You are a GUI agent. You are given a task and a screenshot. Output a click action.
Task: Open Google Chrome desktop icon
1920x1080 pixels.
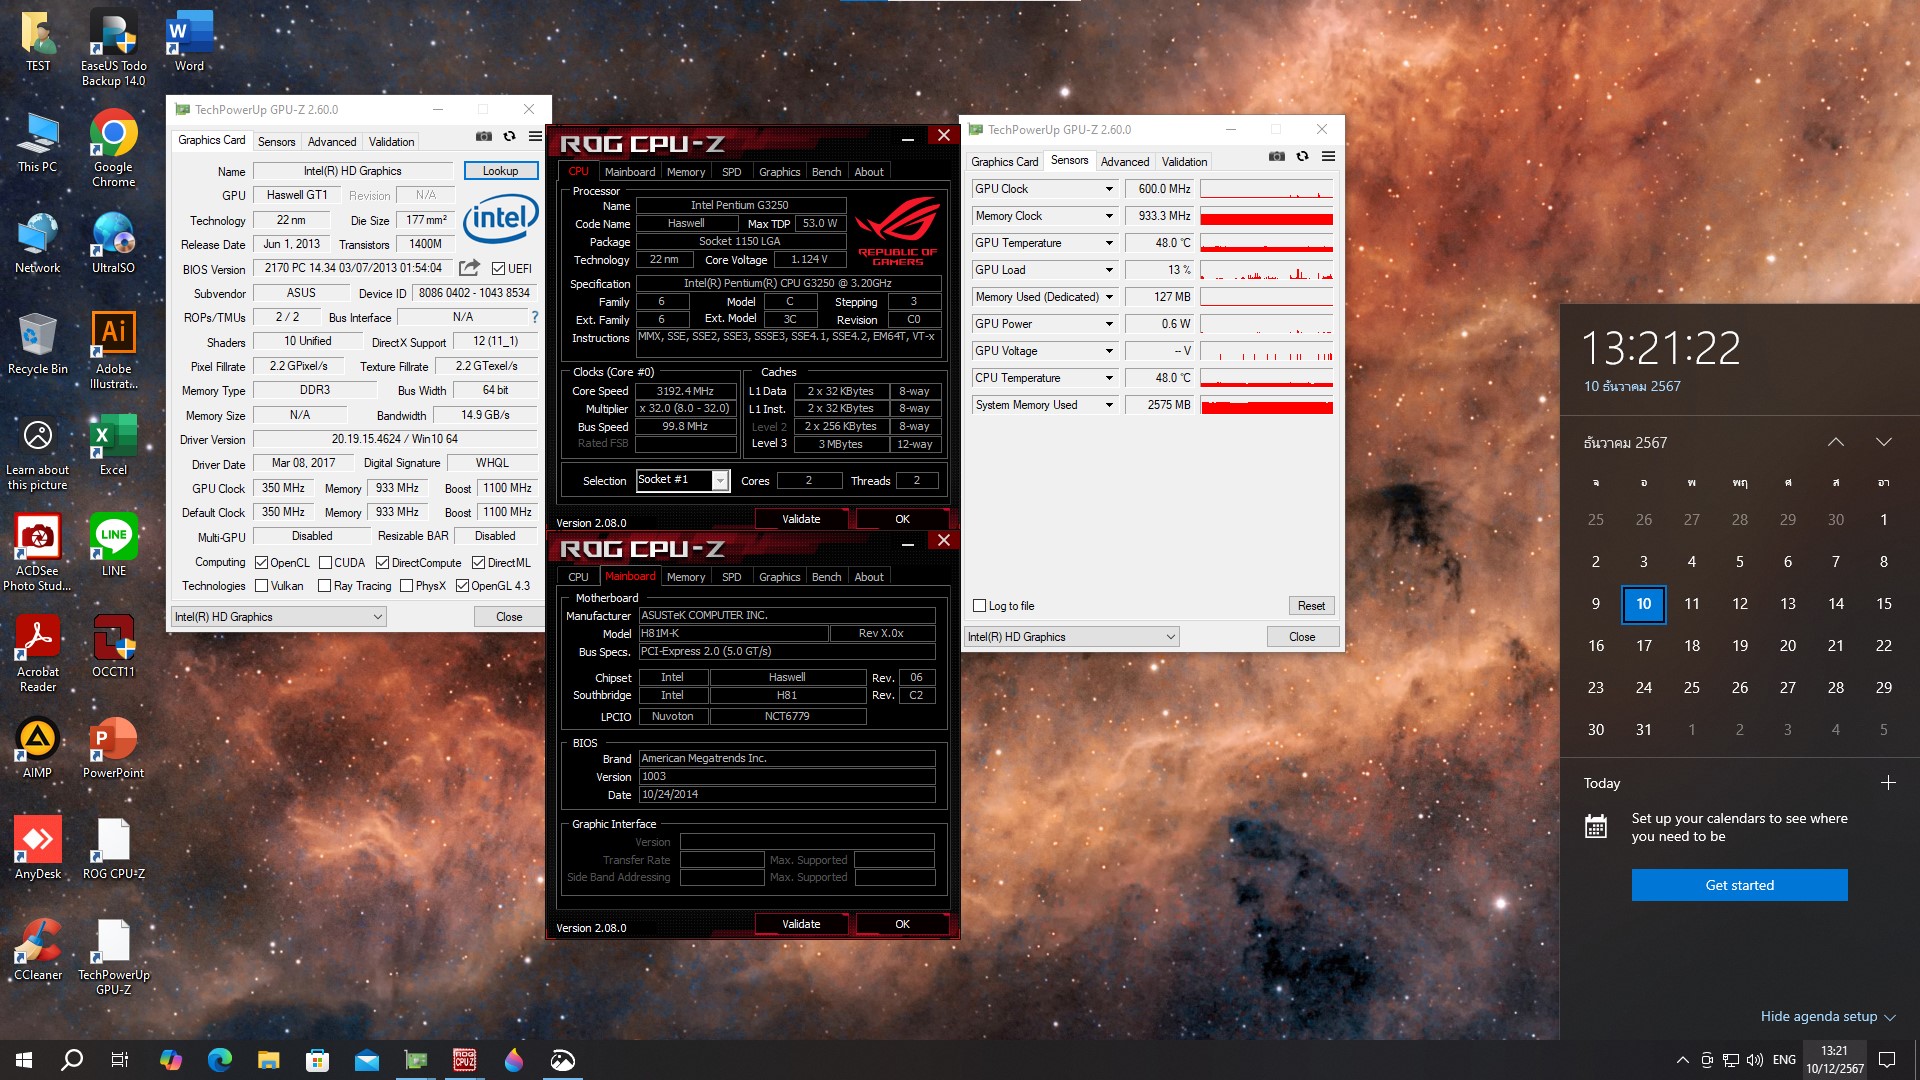pyautogui.click(x=113, y=148)
